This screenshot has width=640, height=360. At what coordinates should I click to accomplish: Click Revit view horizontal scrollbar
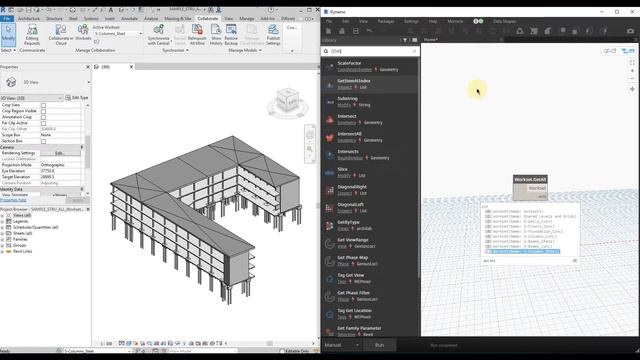tap(269, 344)
